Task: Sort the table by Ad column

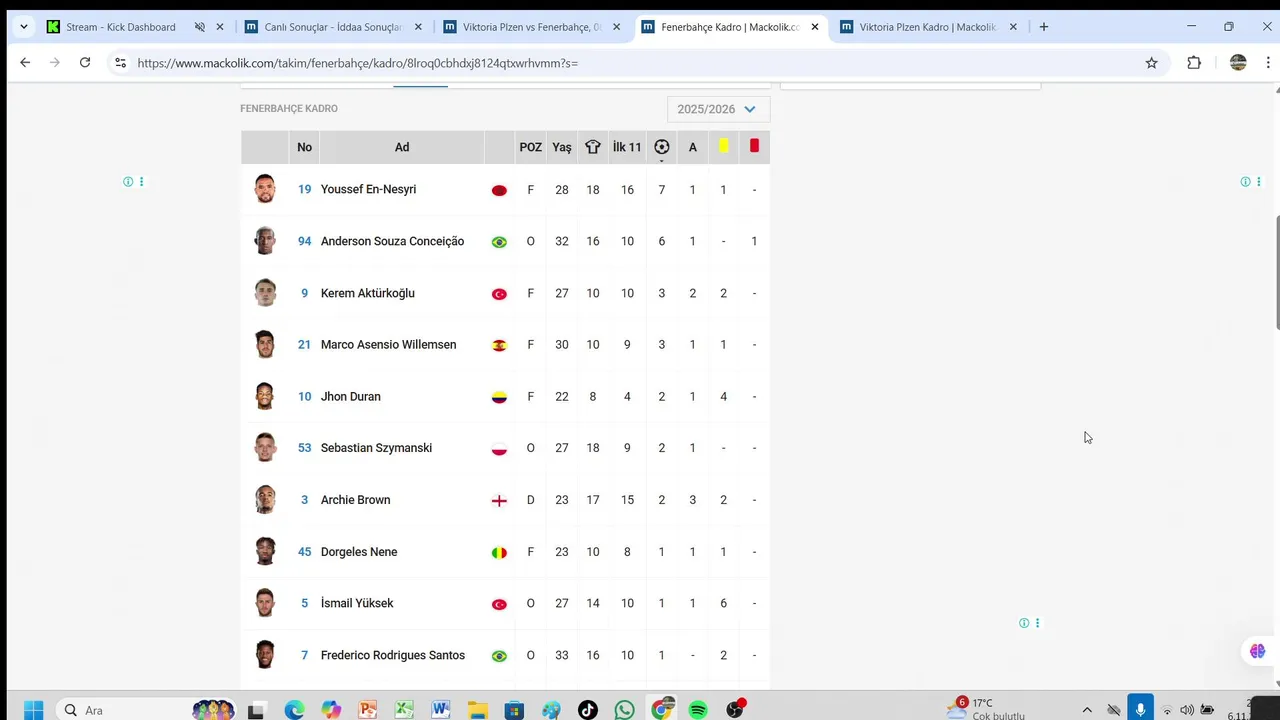Action: tap(402, 147)
